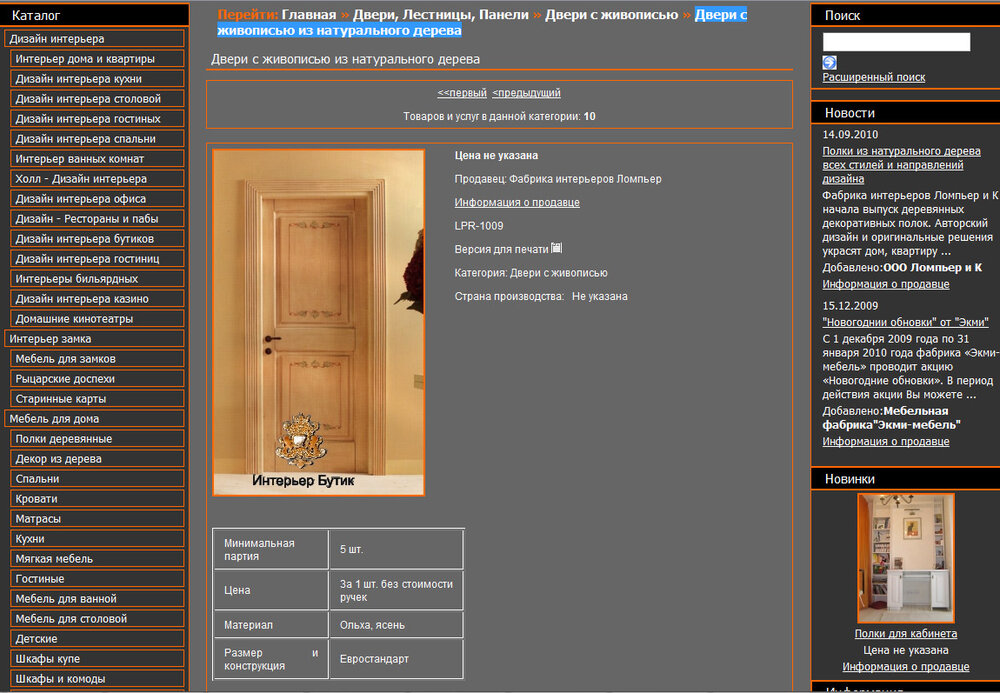The height and width of the screenshot is (693, 1000).
Task: Click the print version icon
Action: tap(556, 248)
